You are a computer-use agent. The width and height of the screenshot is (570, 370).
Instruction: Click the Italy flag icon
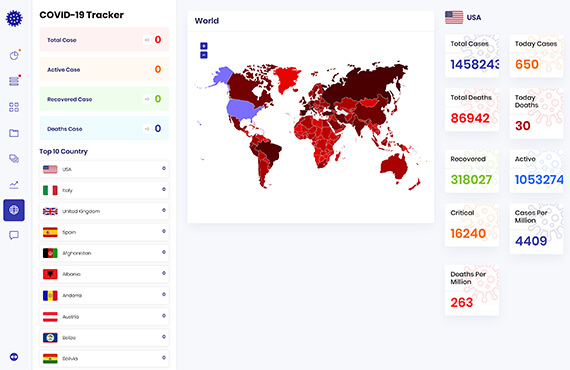coord(50,190)
